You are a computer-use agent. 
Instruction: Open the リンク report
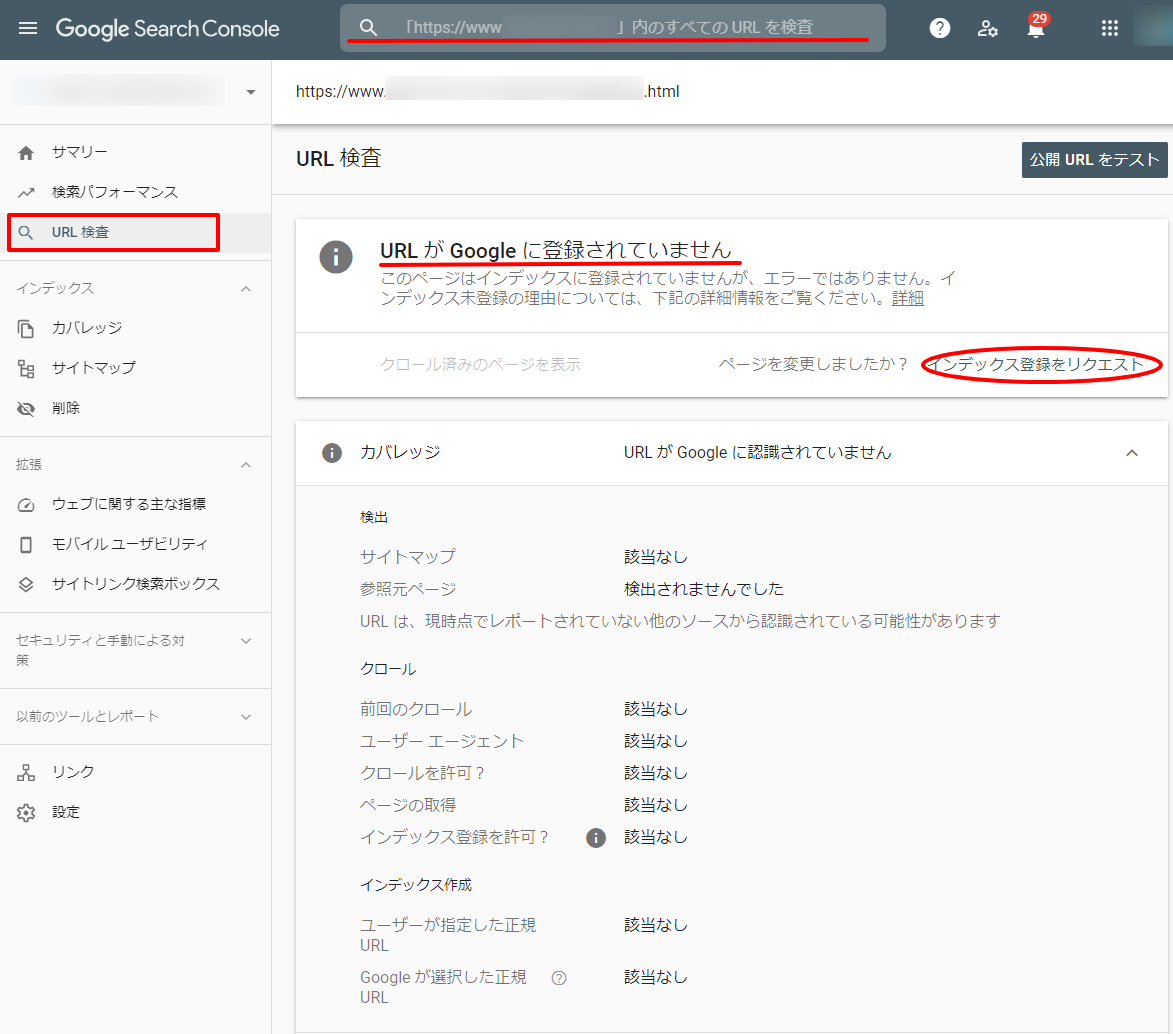135,772
